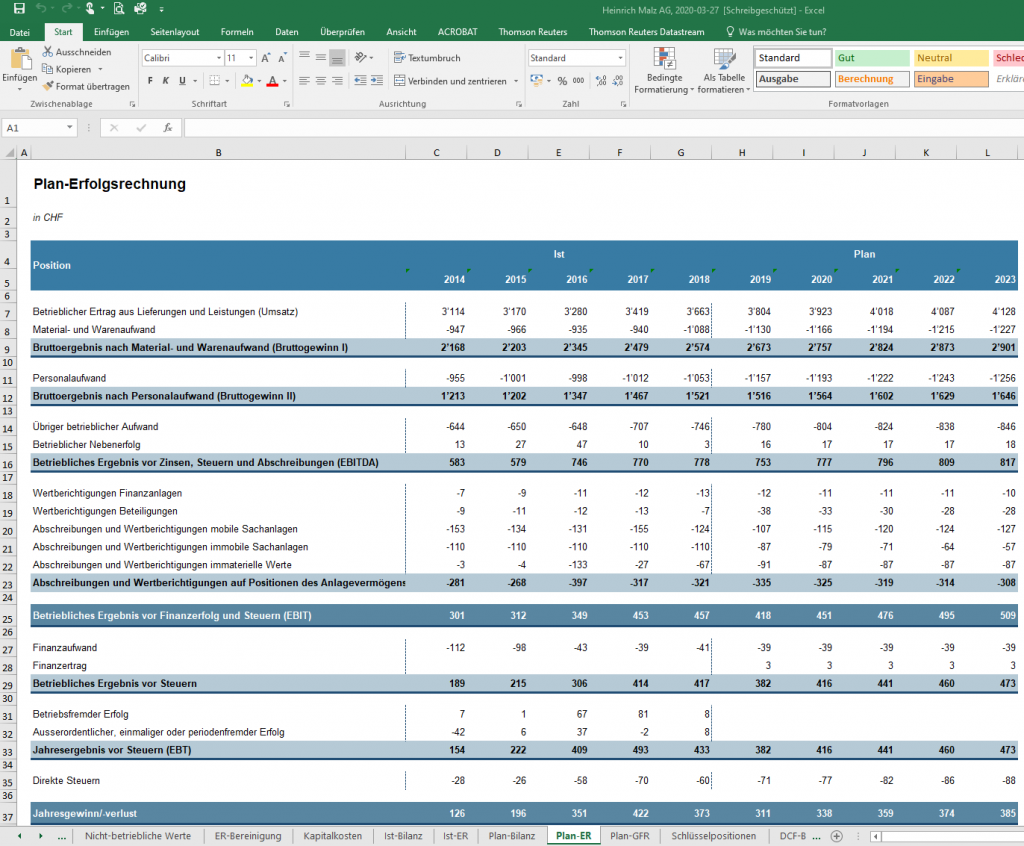Apply red font color to text
Image resolution: width=1024 pixels, height=846 pixels.
tap(273, 81)
